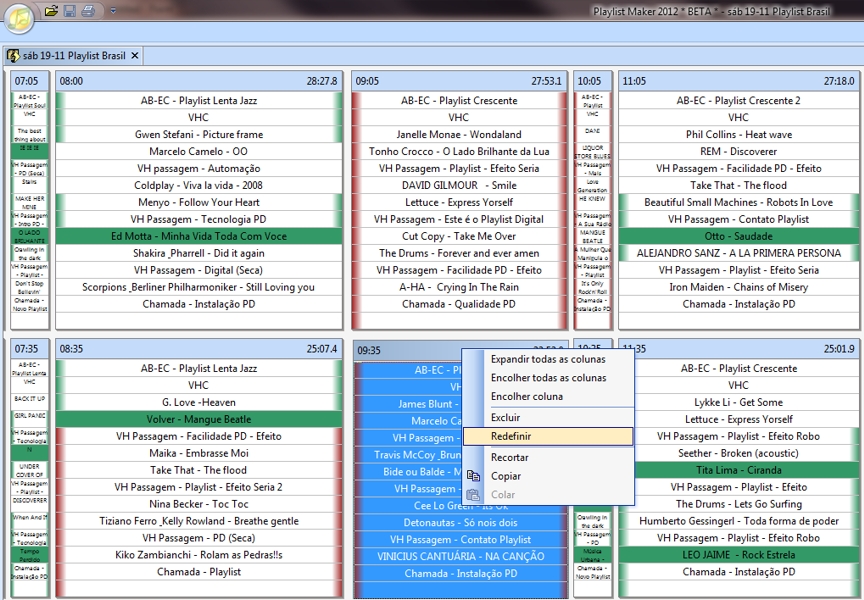Select DAVID GILMOUR - Smile
This screenshot has width=864, height=600.
(x=459, y=186)
